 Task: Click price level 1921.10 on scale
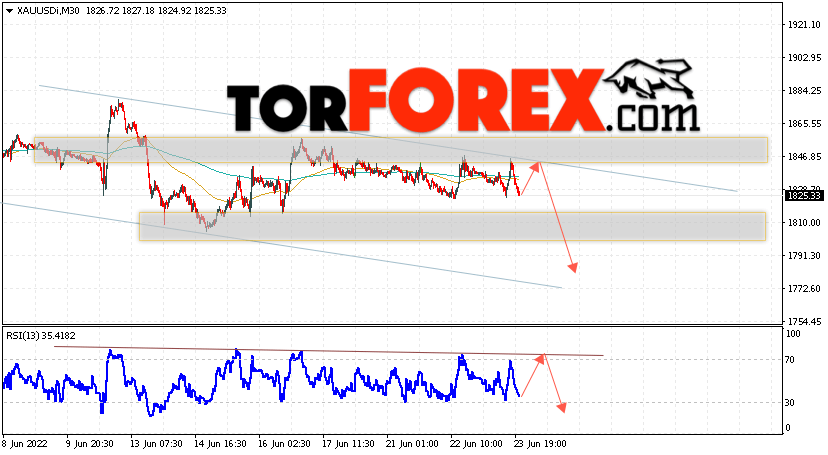tap(804, 25)
